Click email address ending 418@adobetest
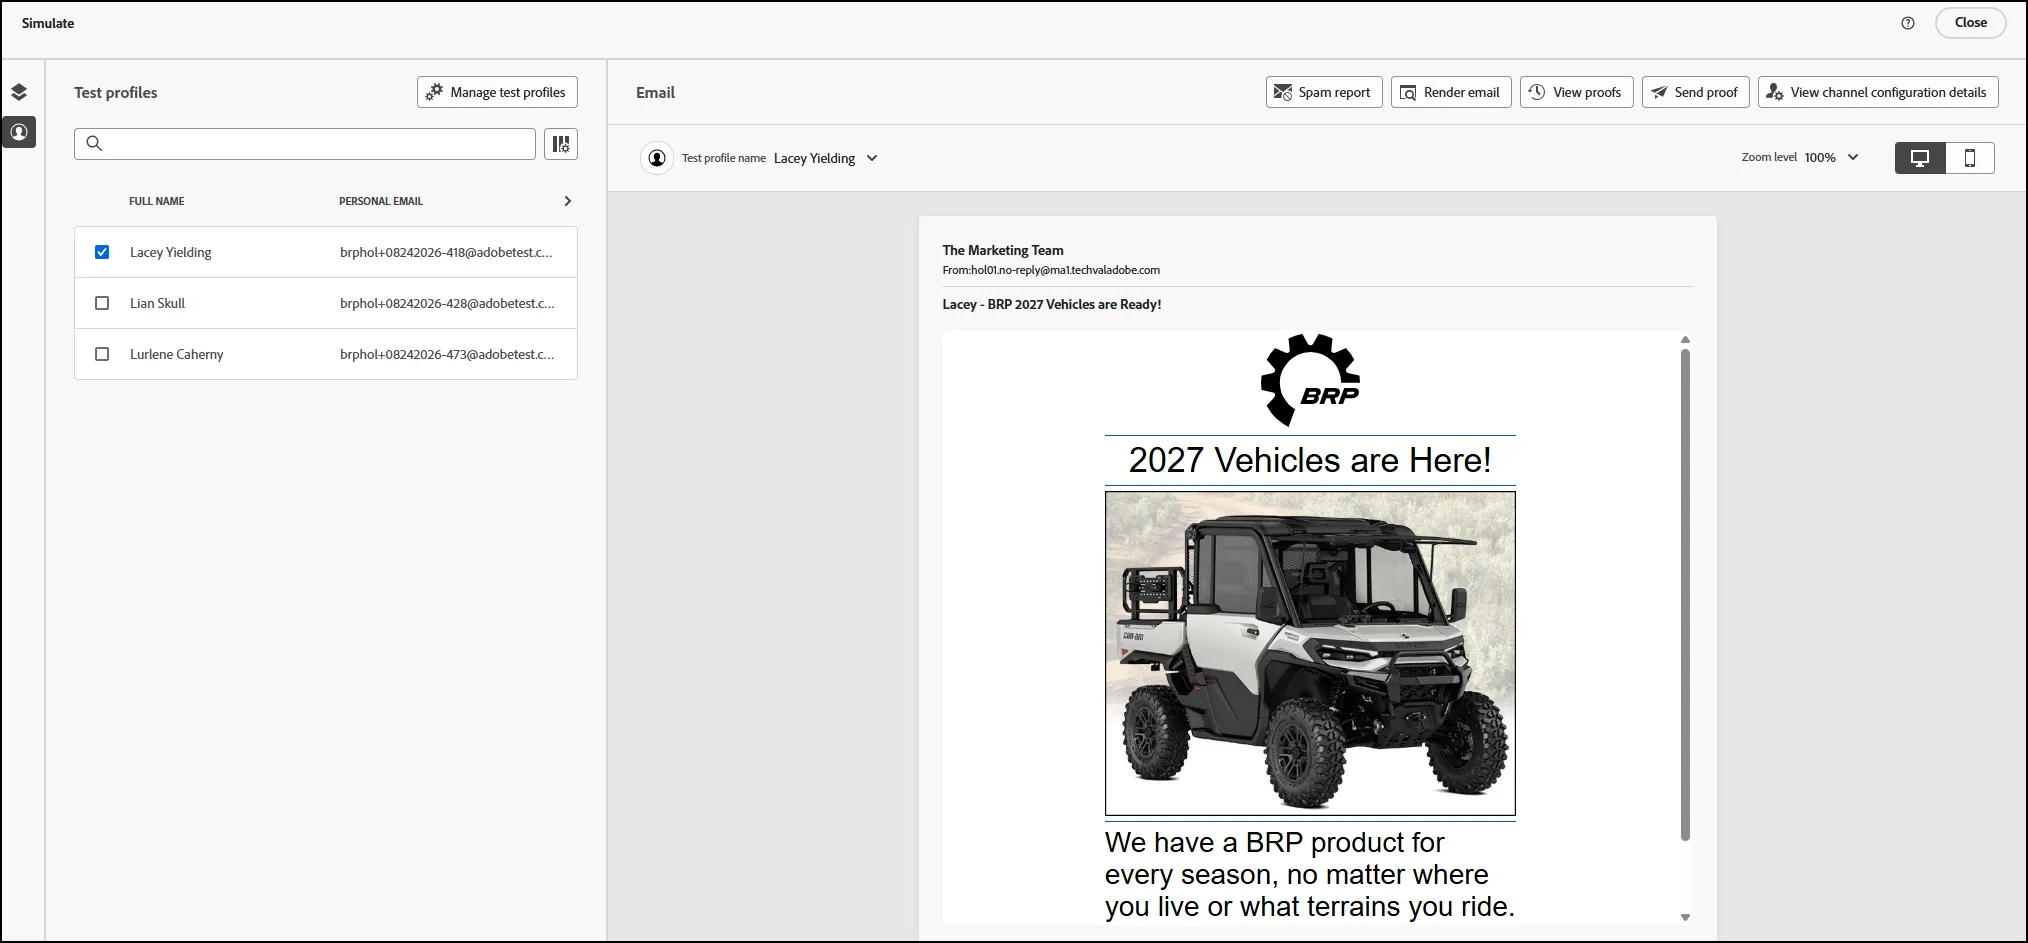The image size is (2028, 943). click(446, 252)
